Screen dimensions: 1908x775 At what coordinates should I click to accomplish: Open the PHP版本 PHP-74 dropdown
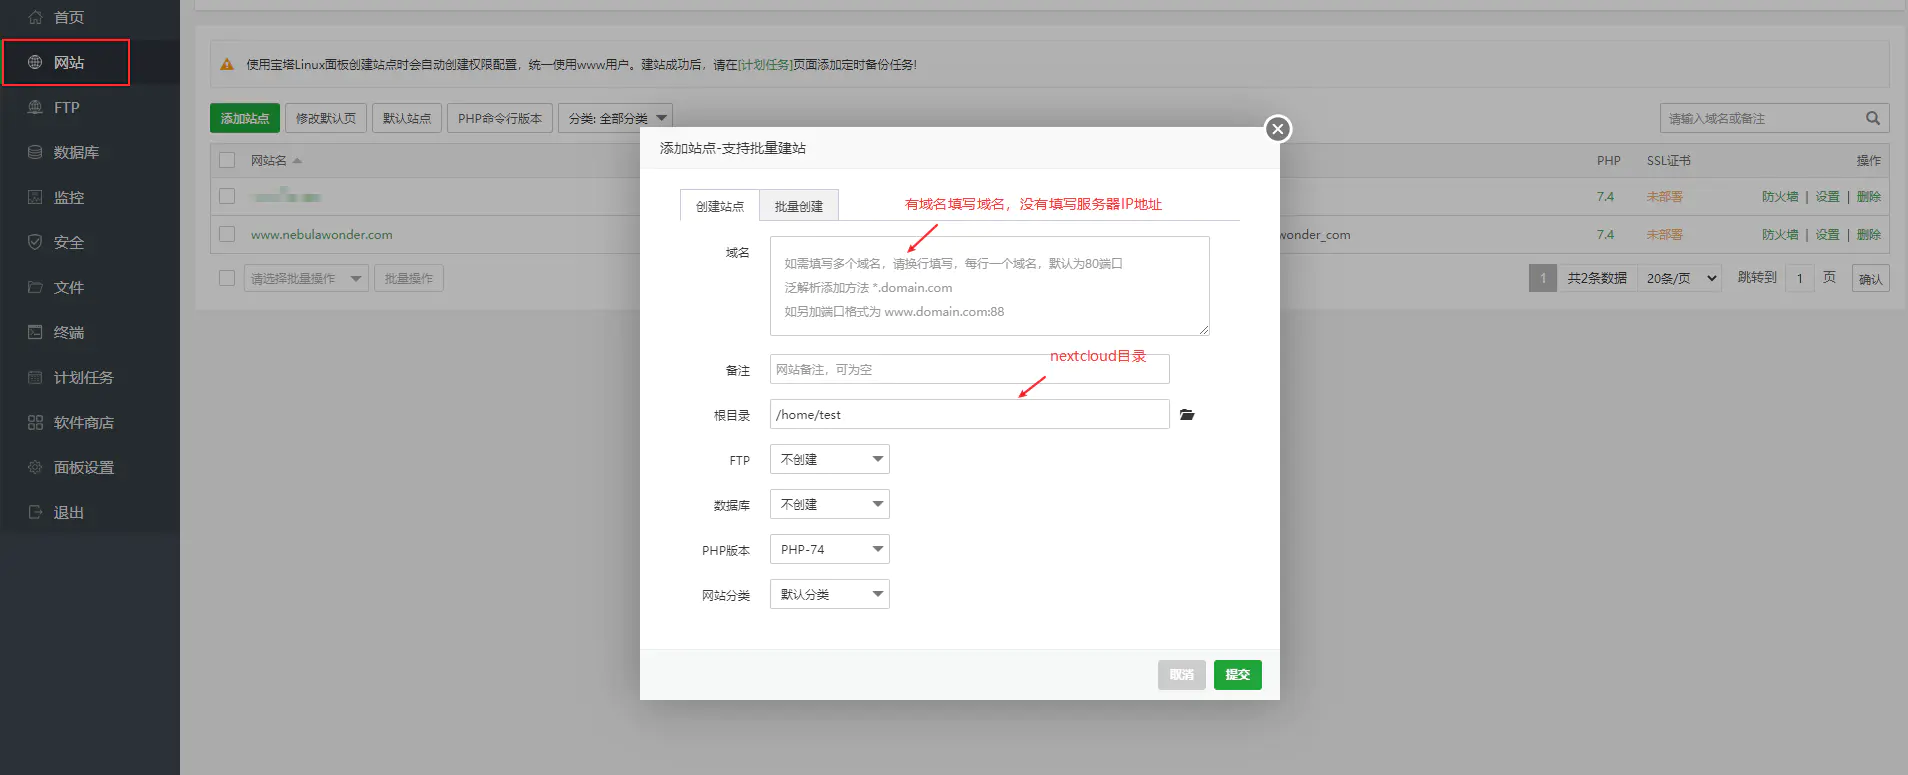click(829, 549)
